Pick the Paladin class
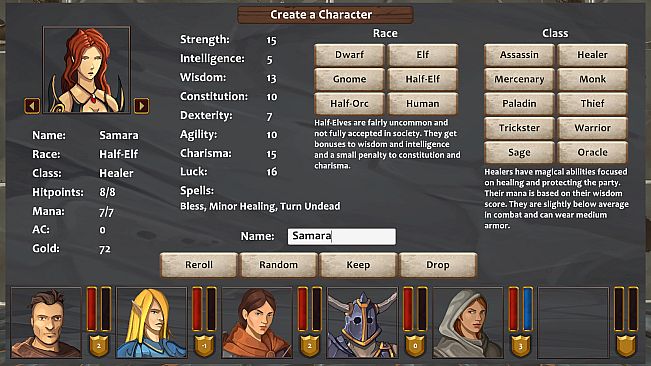 (x=519, y=103)
